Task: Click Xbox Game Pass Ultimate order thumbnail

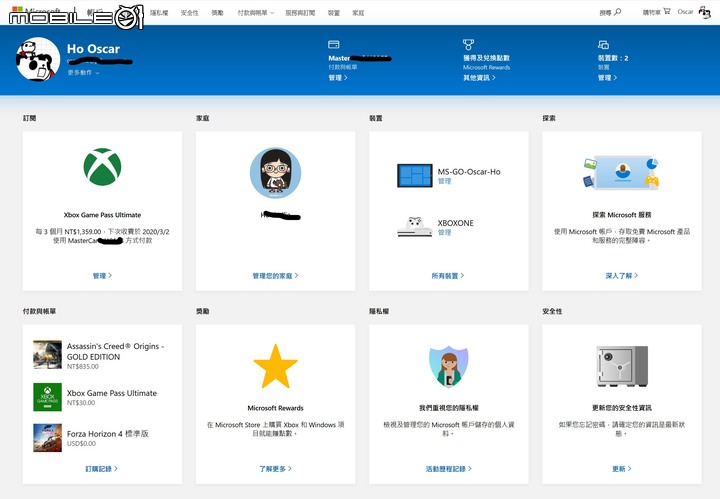Action: coord(47,397)
